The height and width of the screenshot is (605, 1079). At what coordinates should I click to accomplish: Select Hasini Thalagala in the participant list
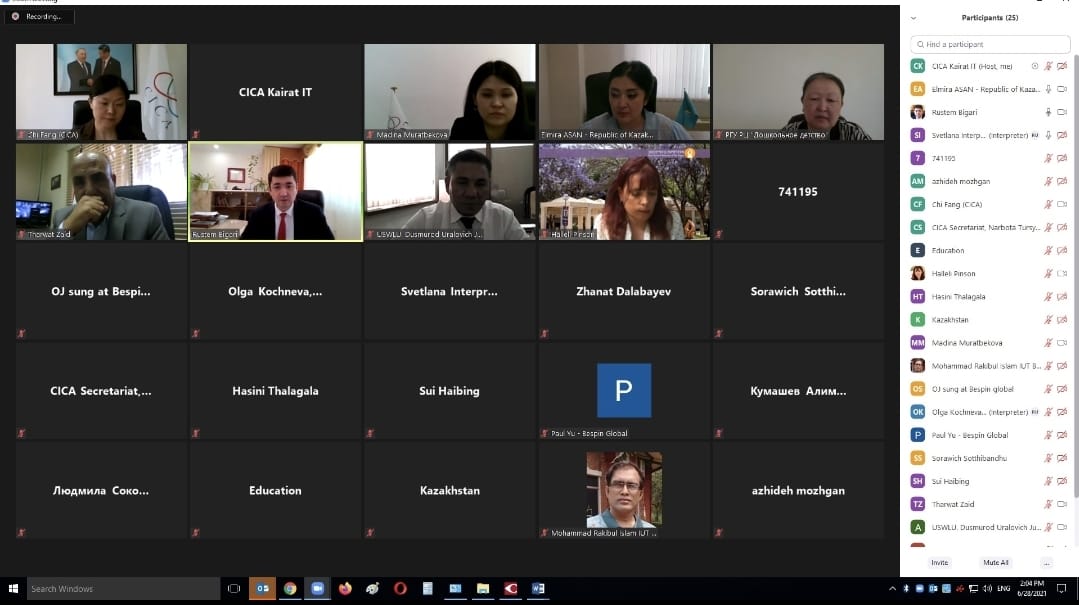pos(958,297)
